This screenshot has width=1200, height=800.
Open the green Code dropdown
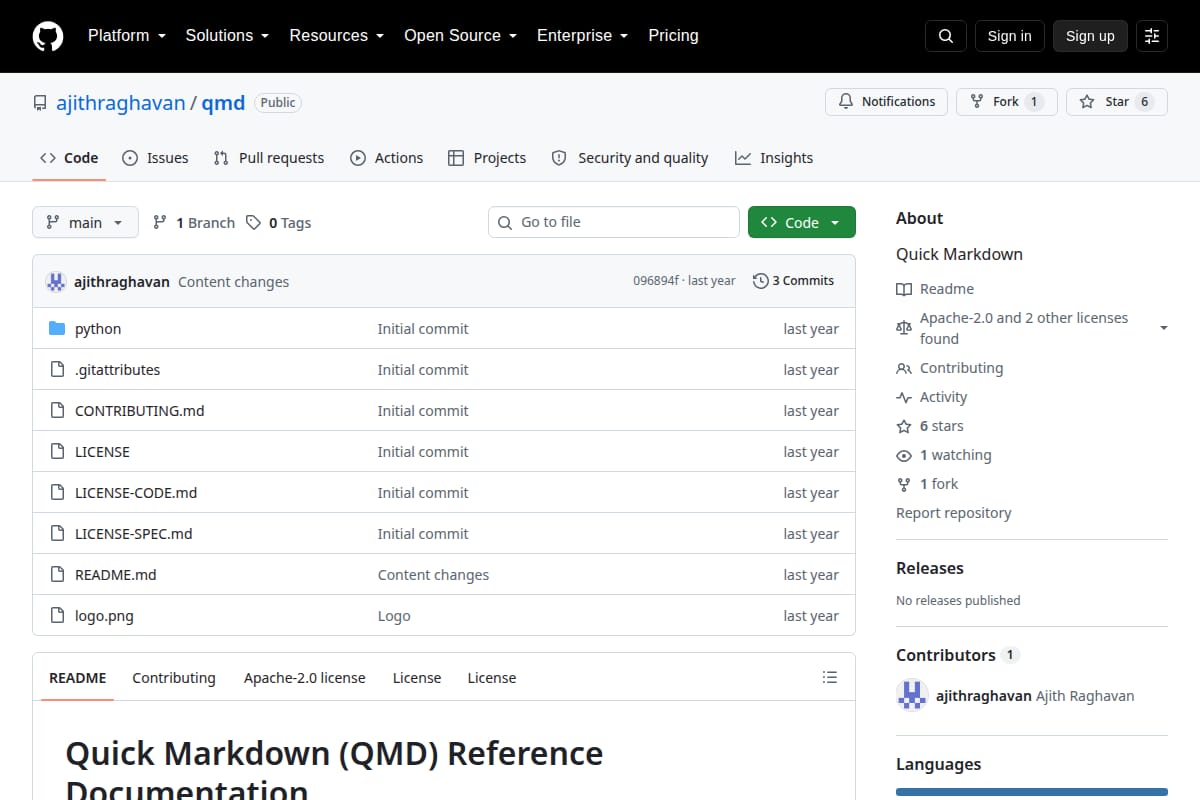tap(802, 222)
